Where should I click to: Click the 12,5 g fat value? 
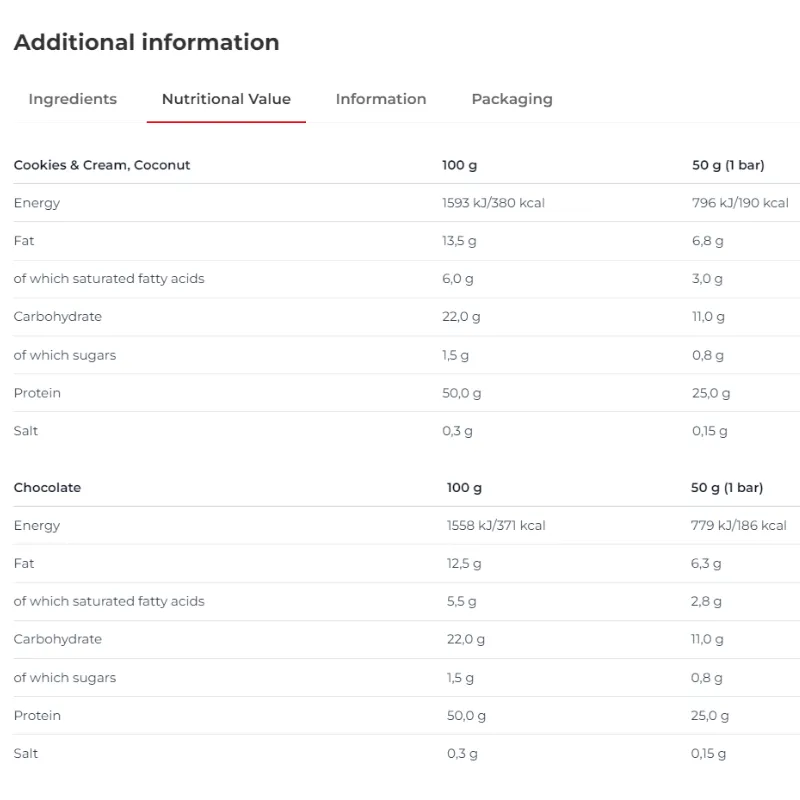[x=464, y=564]
